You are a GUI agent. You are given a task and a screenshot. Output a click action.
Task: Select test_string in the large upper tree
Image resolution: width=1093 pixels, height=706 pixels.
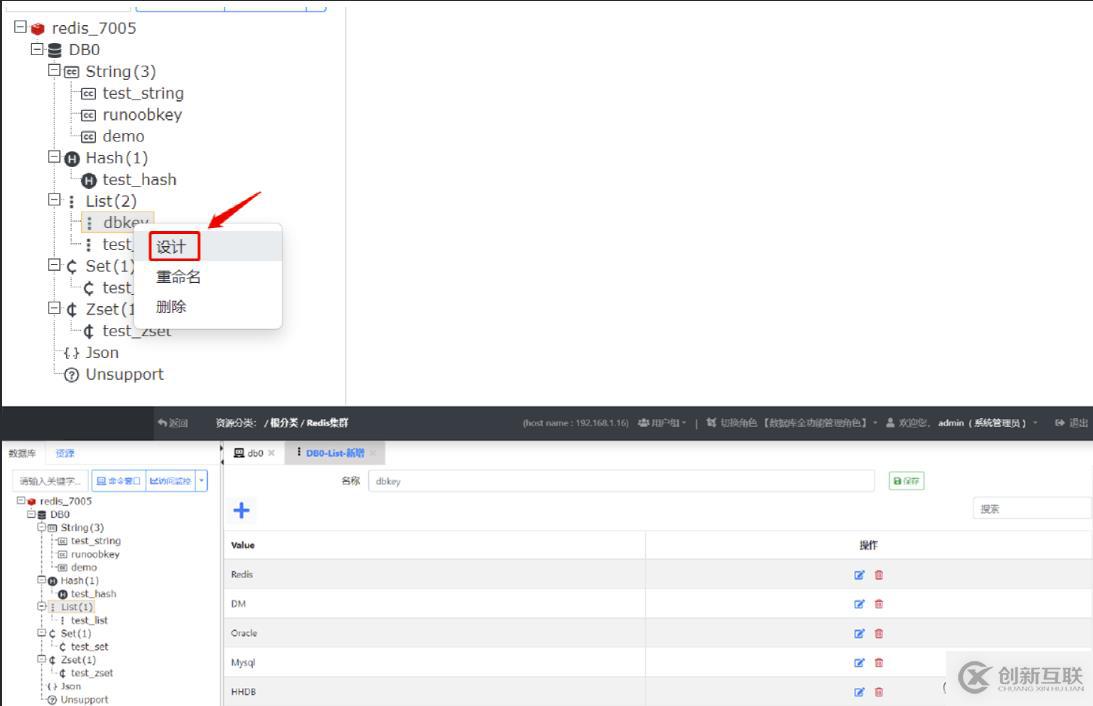click(143, 93)
